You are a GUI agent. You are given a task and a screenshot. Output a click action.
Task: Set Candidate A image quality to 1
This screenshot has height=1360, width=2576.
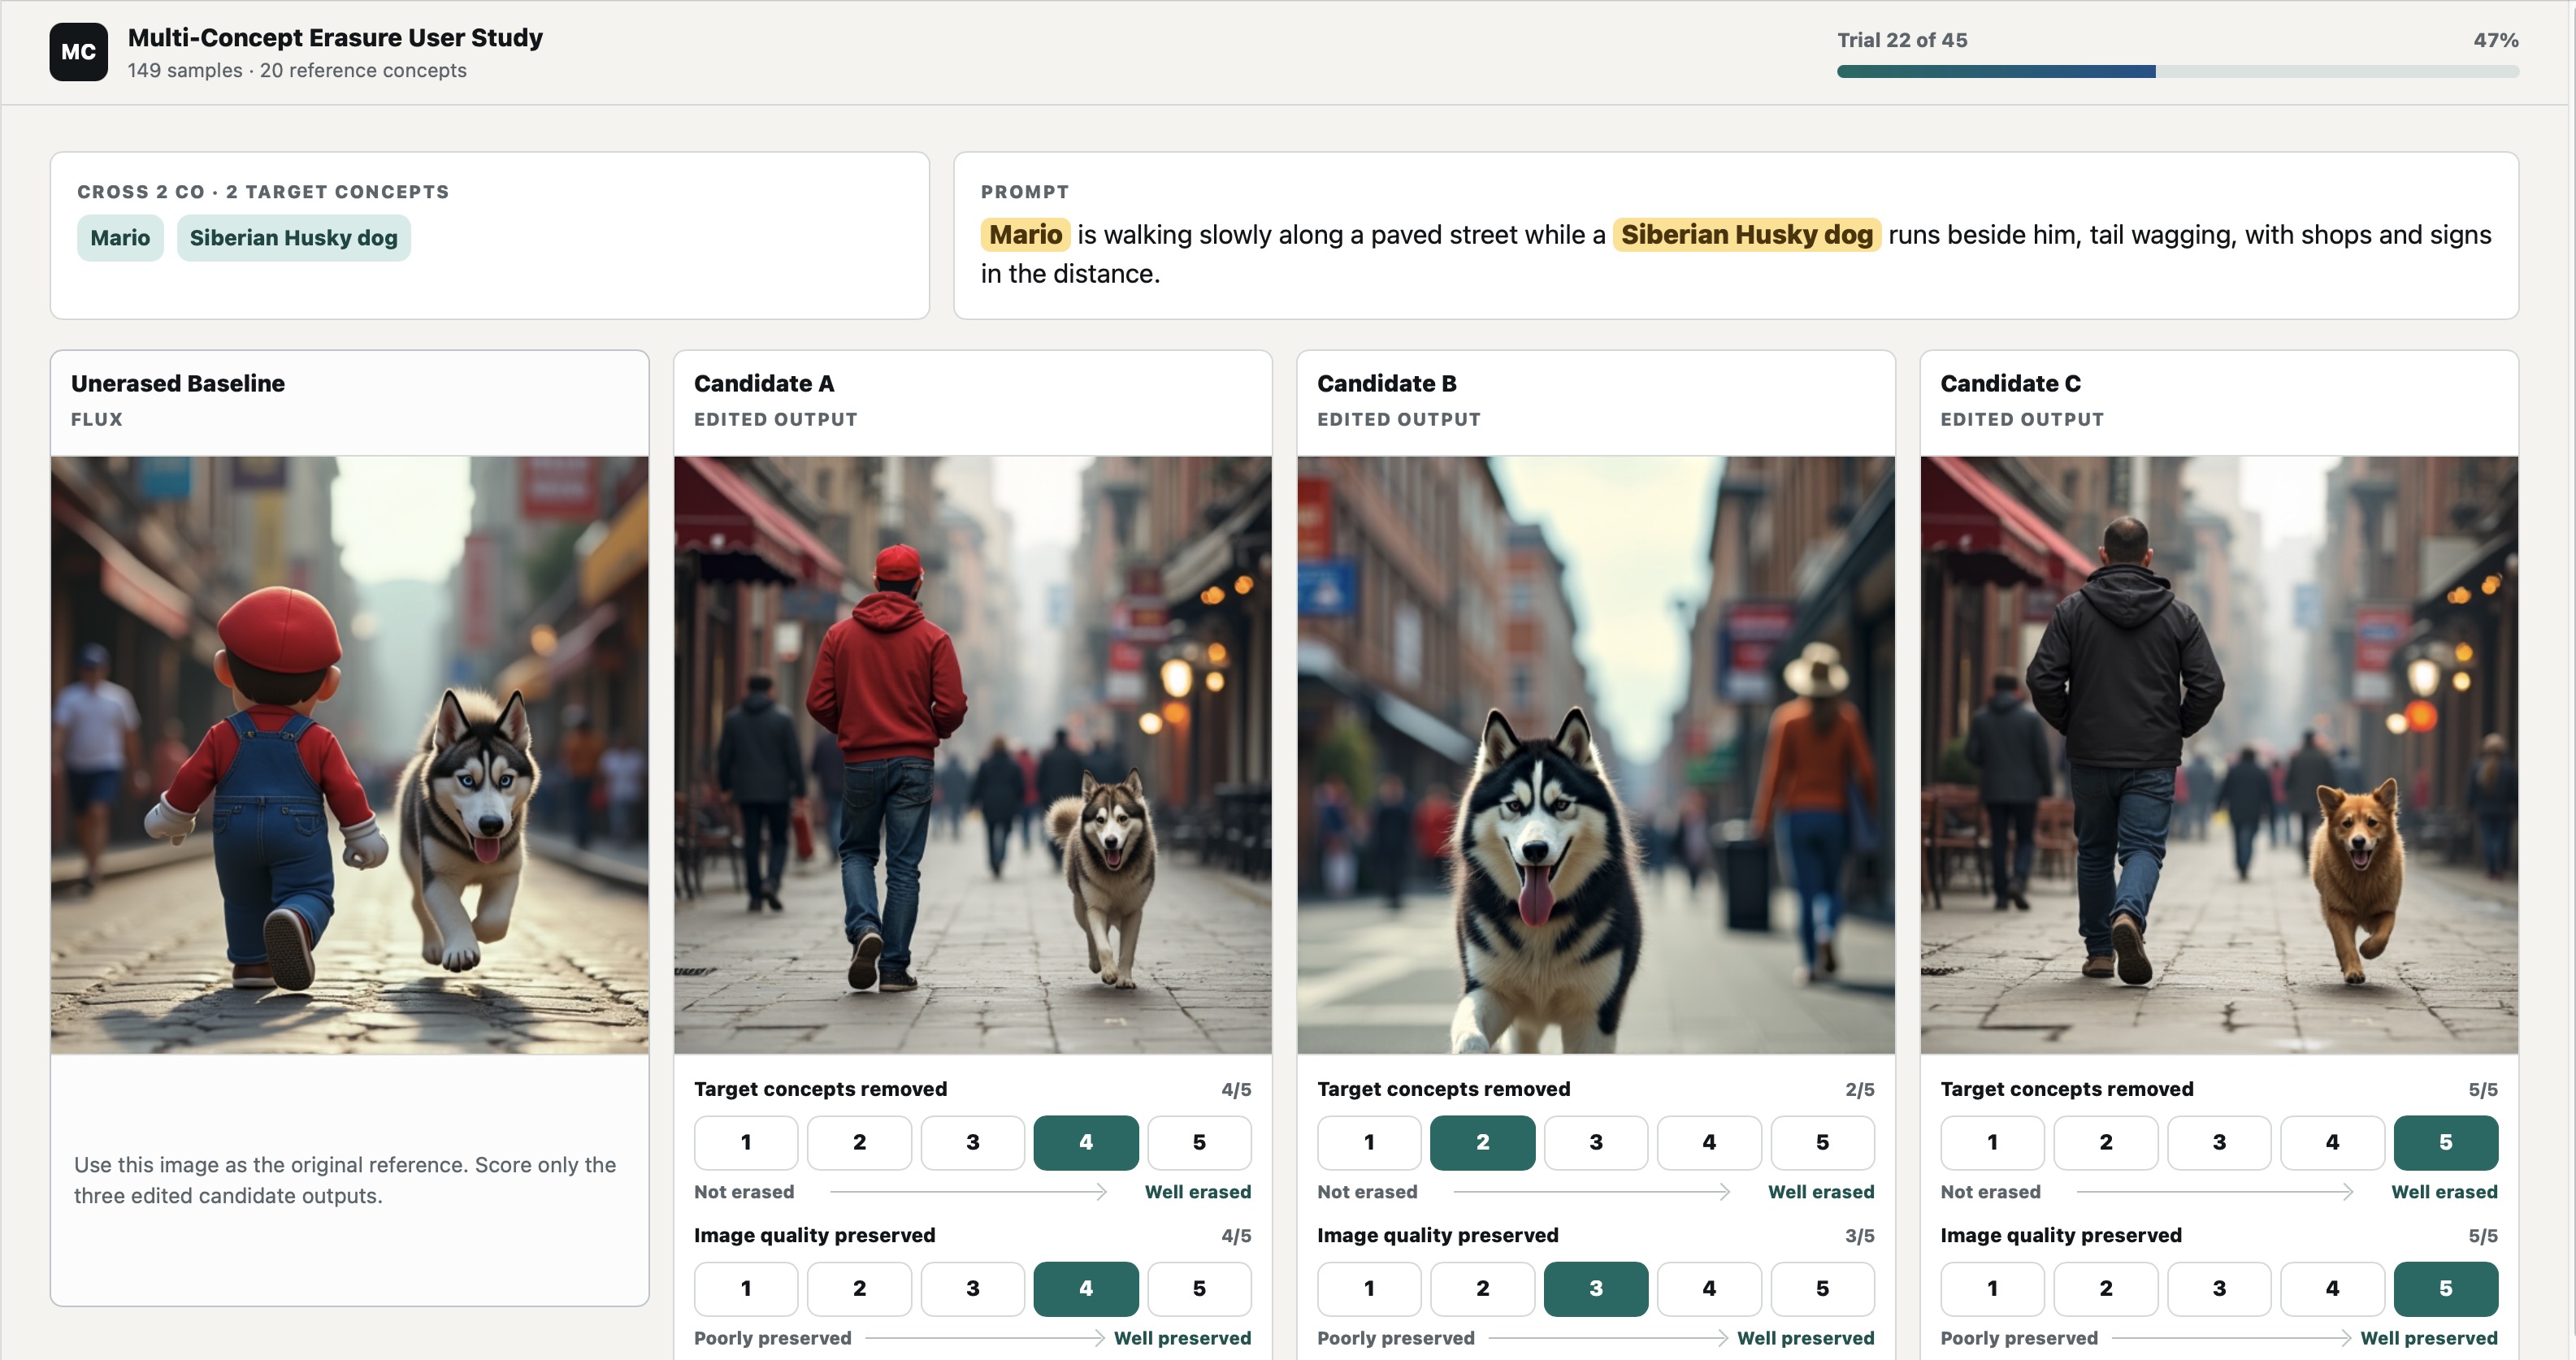[746, 1288]
